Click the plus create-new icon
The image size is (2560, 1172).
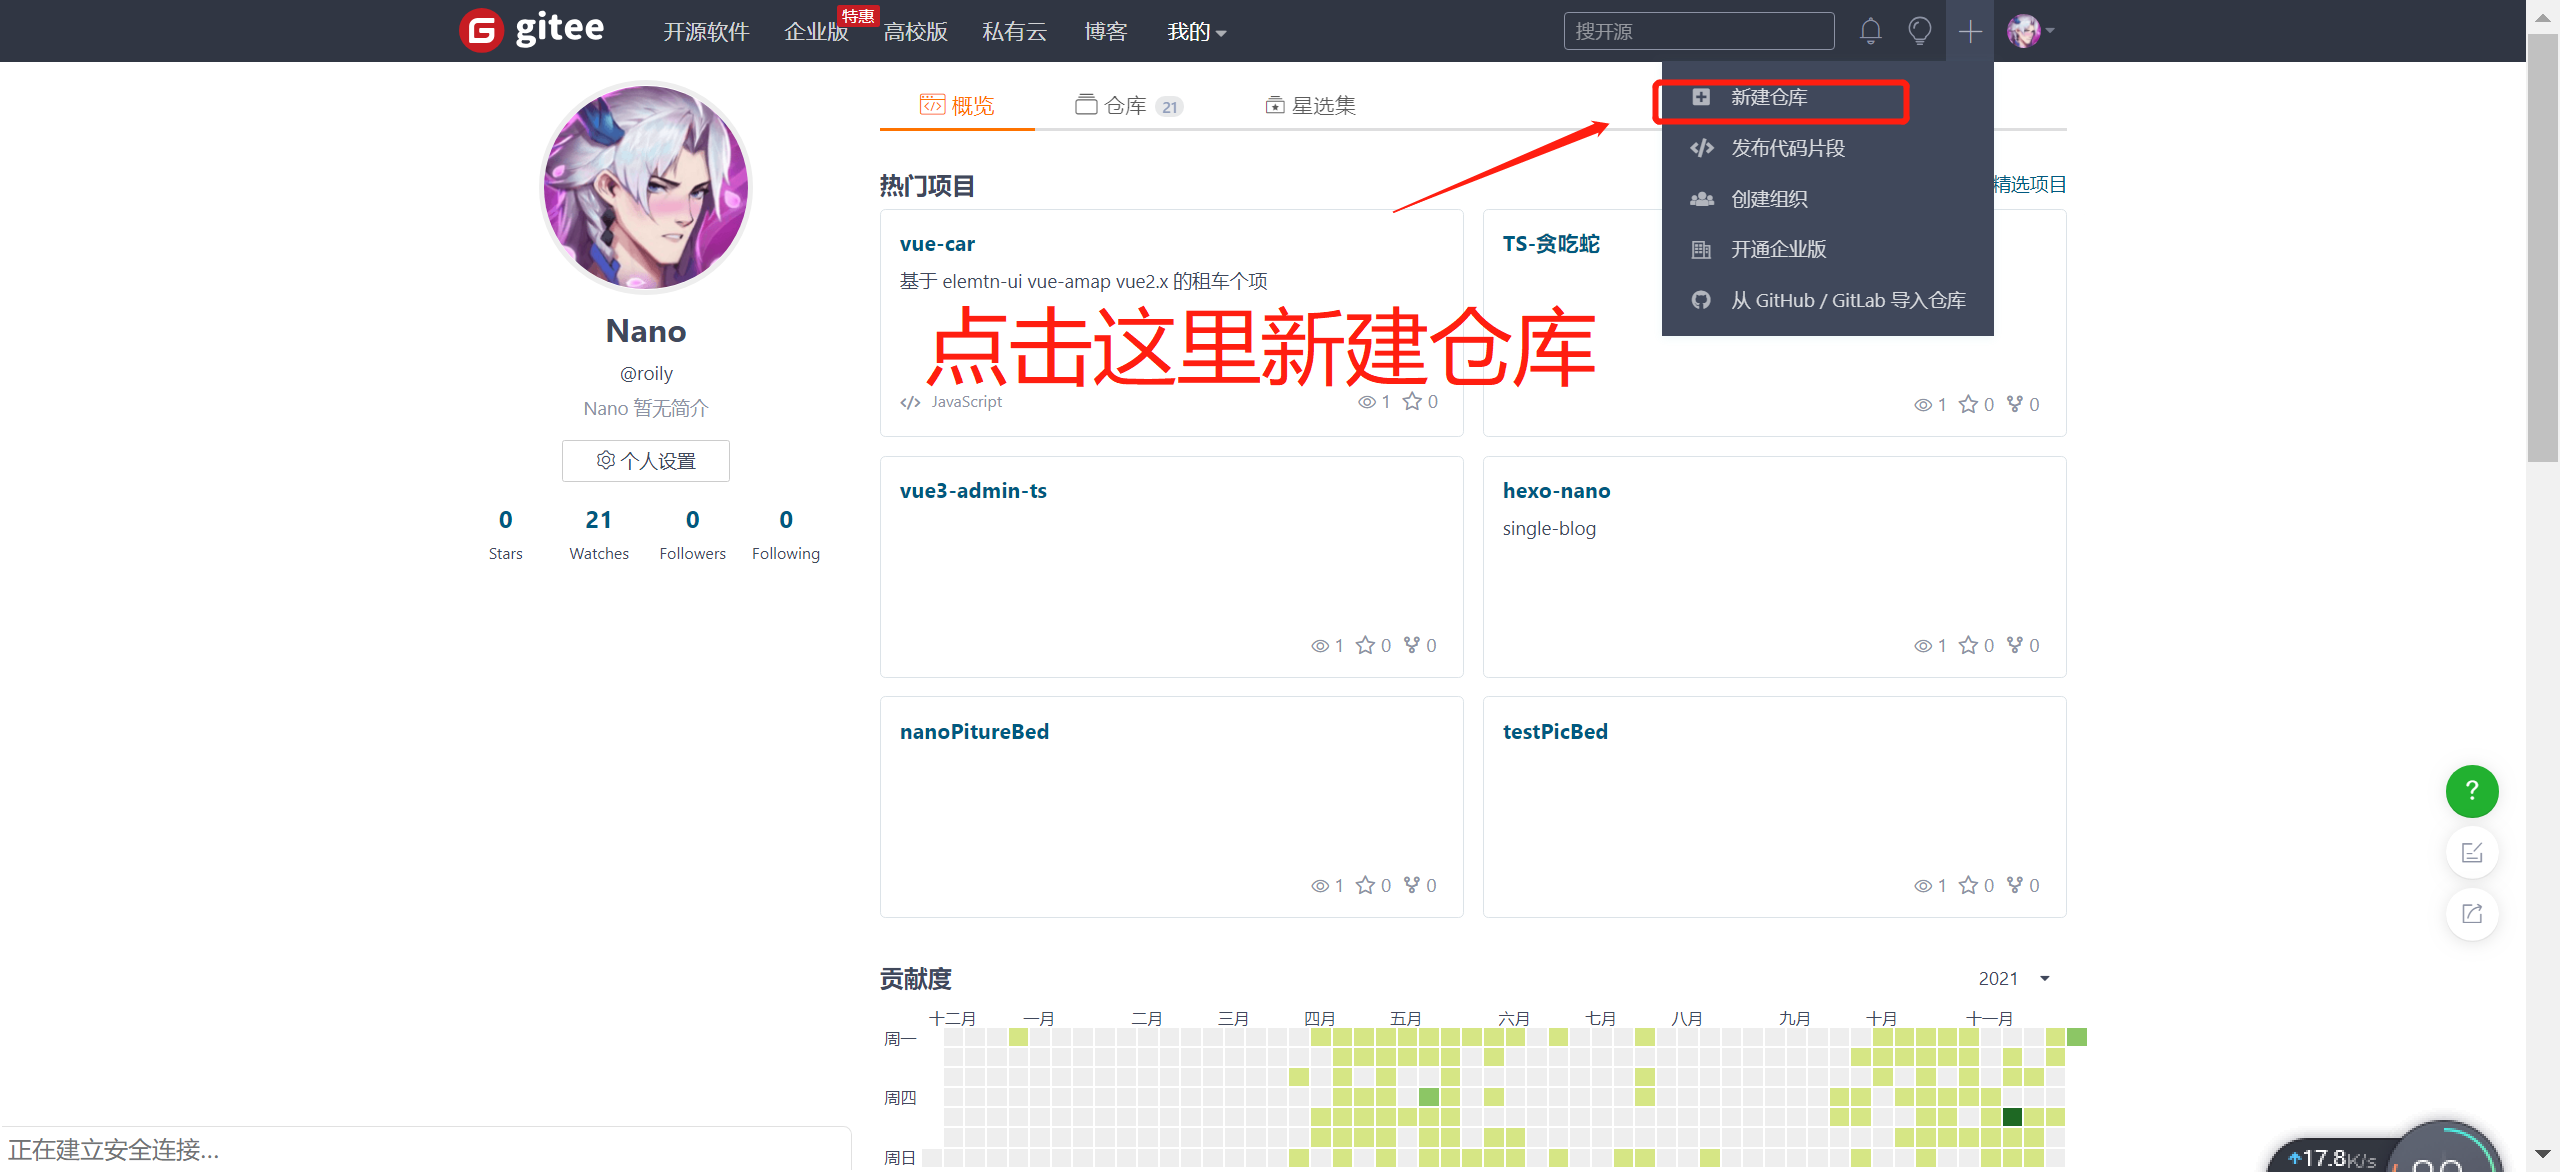[x=1970, y=31]
